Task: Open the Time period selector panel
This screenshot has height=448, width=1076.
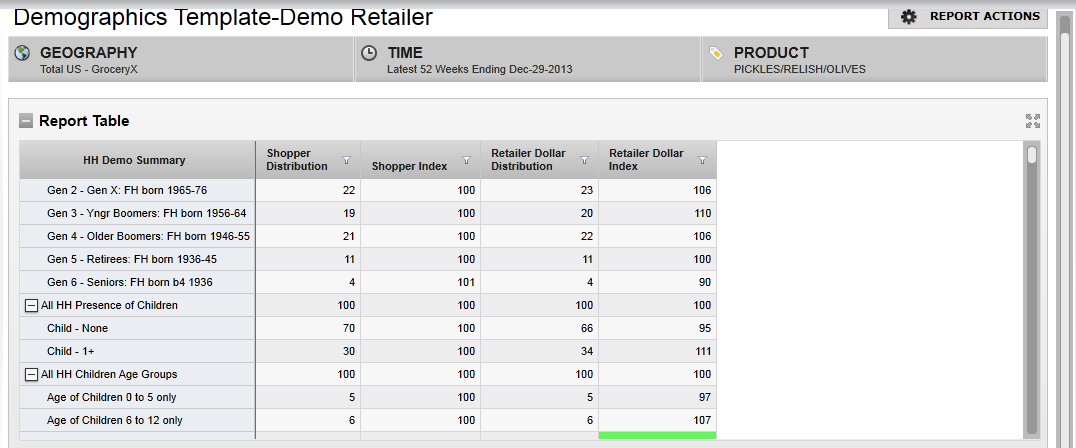Action: pyautogui.click(x=527, y=60)
